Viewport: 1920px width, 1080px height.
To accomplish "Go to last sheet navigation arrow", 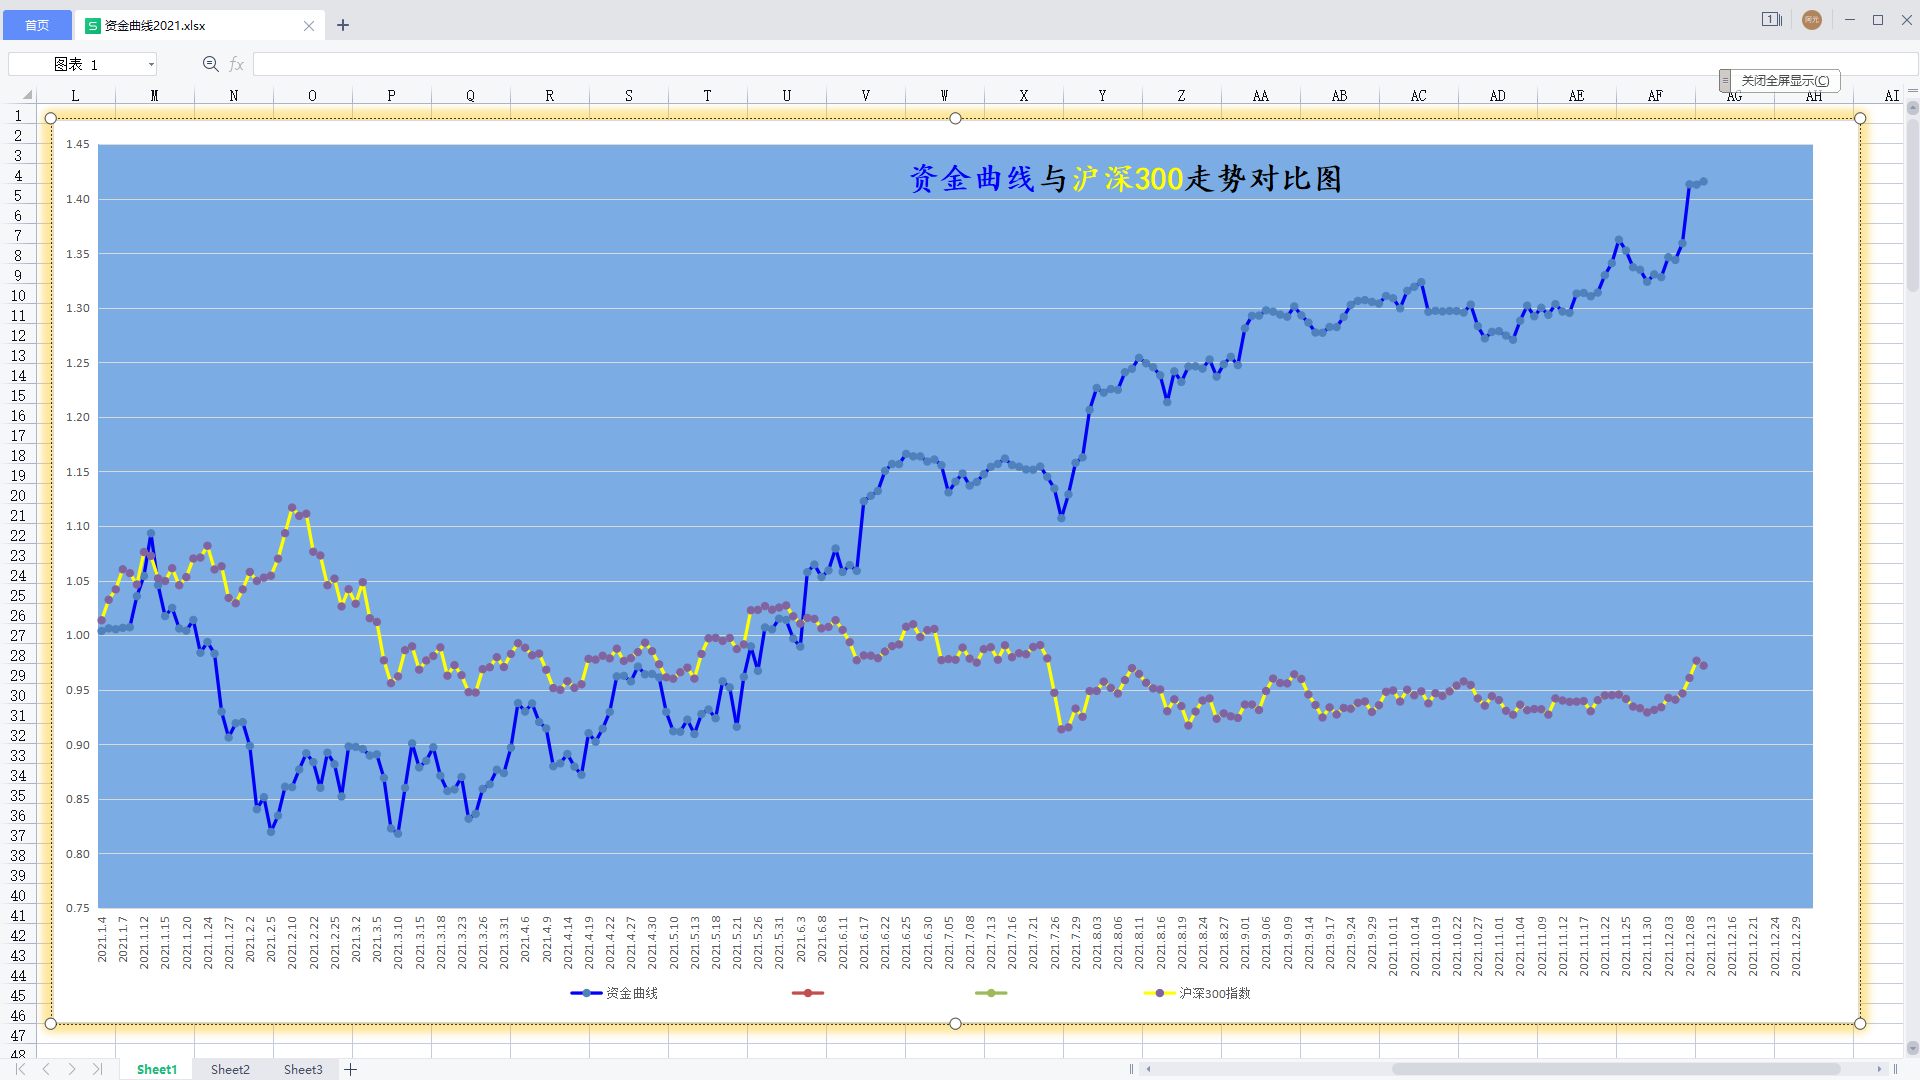I will point(97,1069).
